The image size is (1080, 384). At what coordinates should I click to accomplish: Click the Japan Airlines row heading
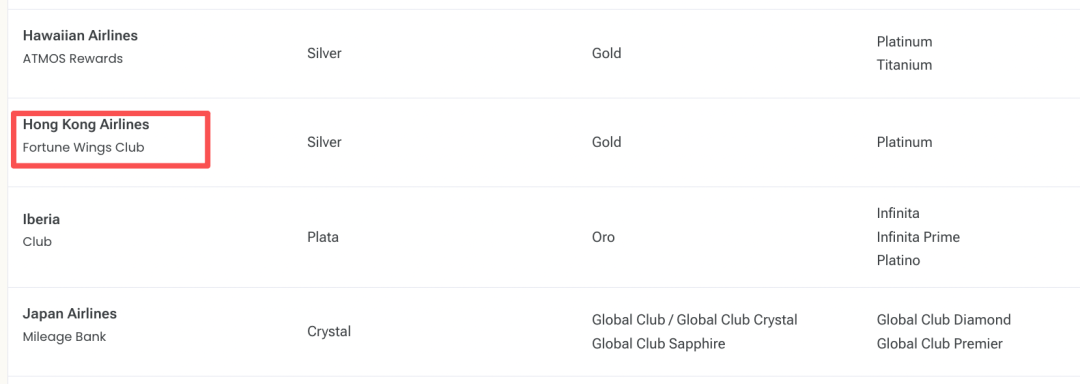click(x=70, y=314)
